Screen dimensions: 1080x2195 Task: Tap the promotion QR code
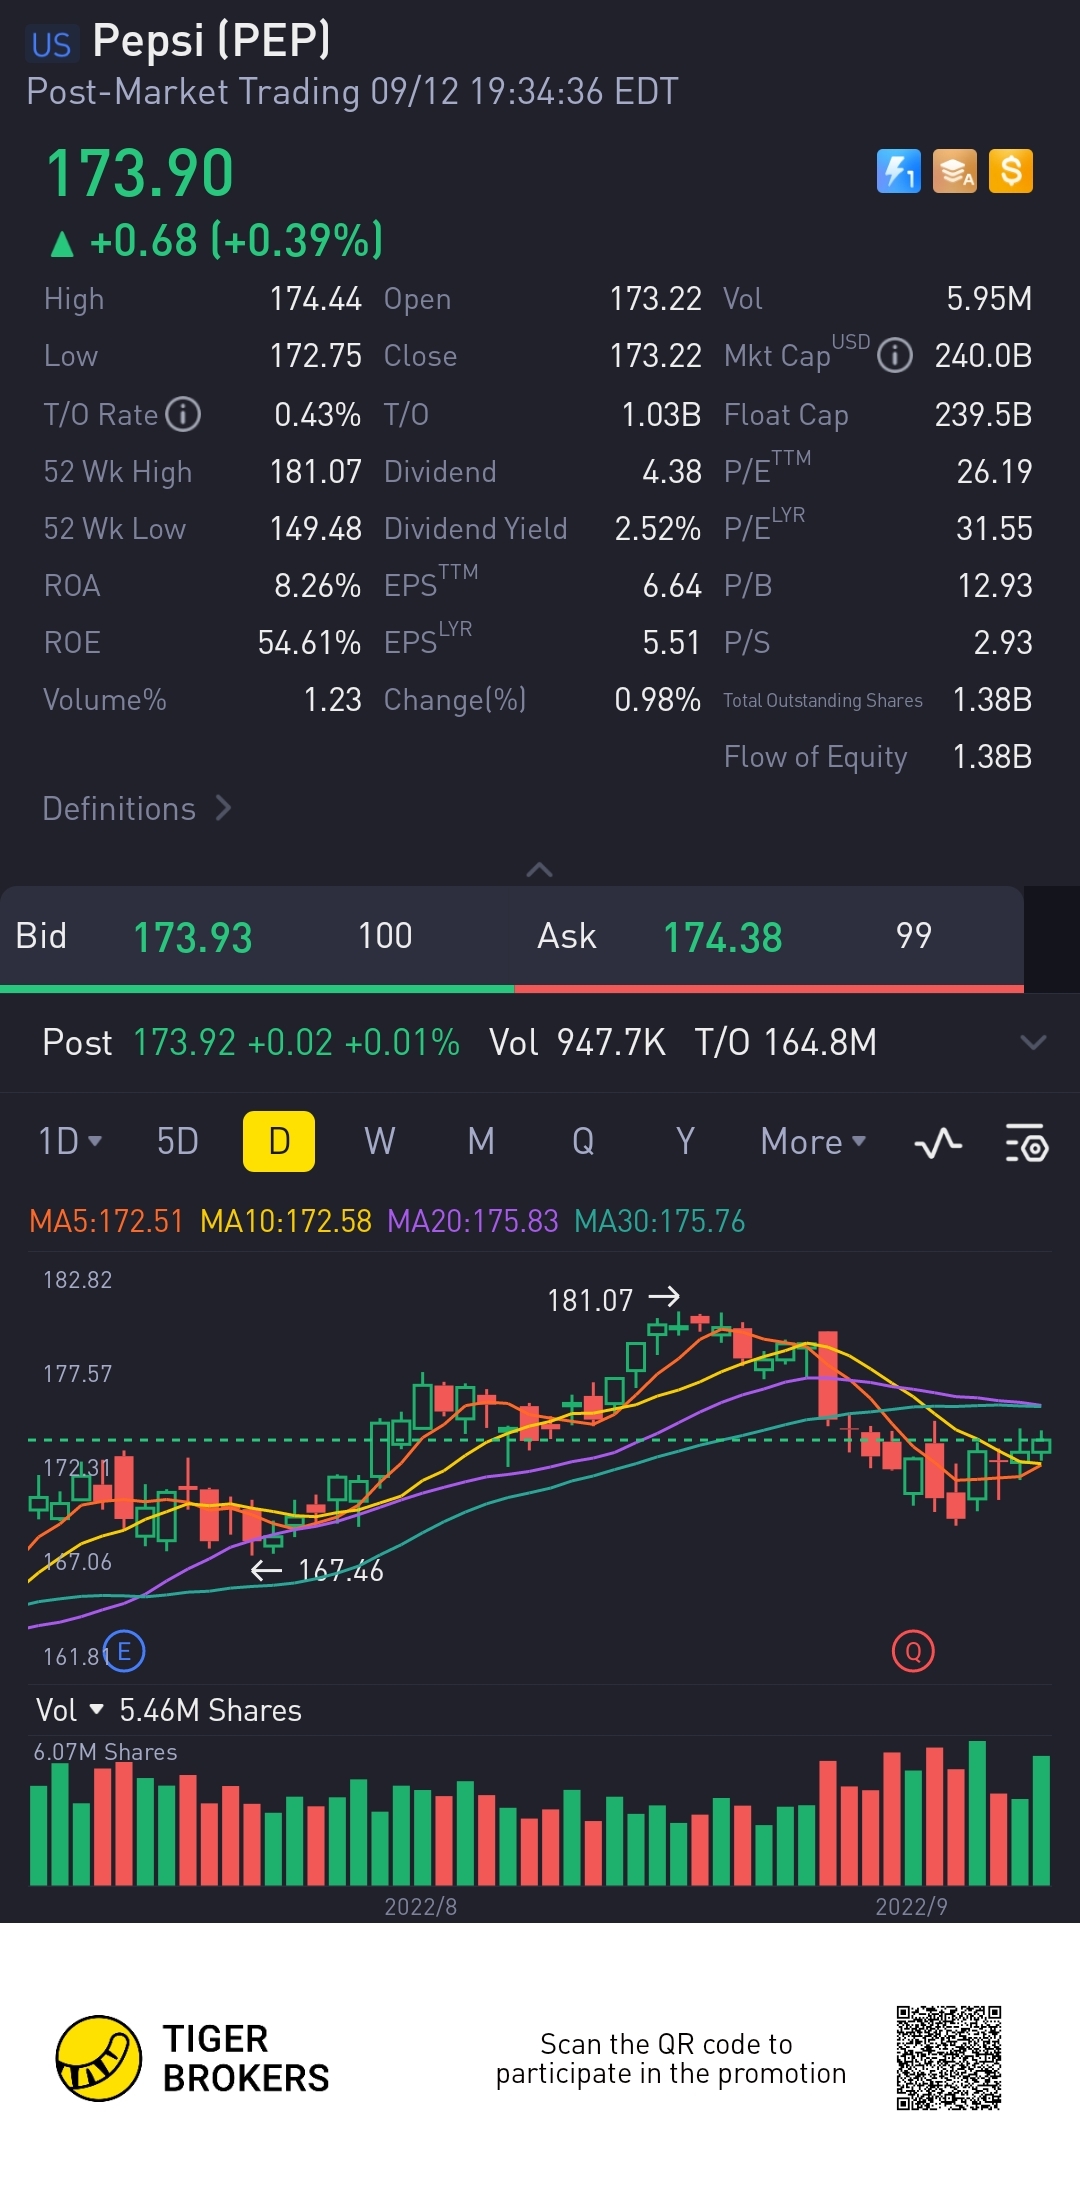click(949, 2058)
